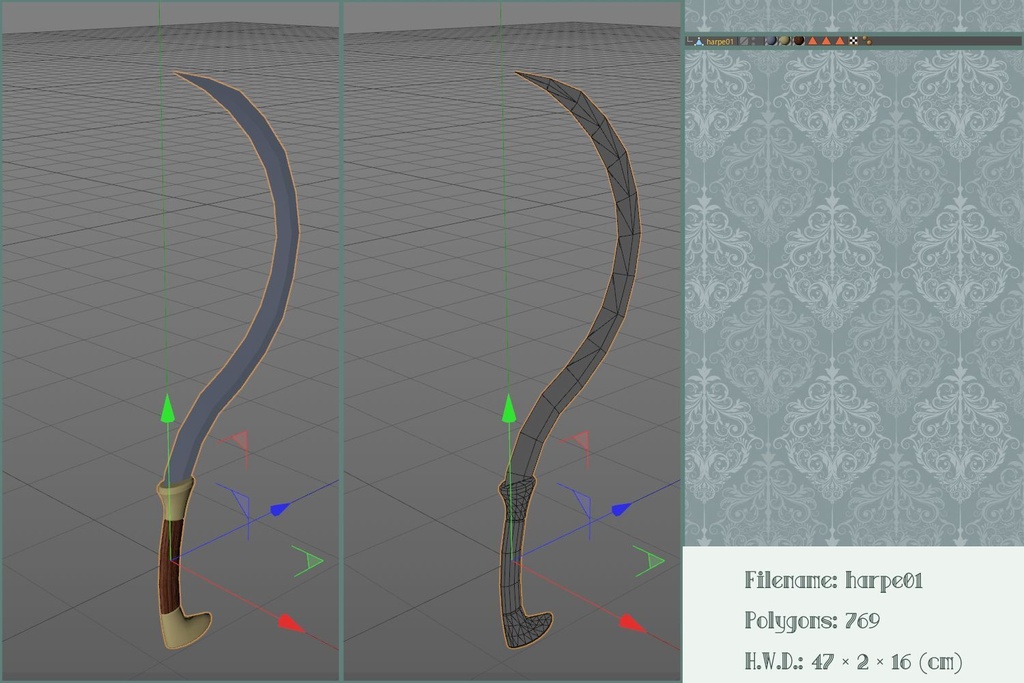This screenshot has width=1024, height=683.
Task: Click the first orange triangle selection tag
Action: pos(812,41)
